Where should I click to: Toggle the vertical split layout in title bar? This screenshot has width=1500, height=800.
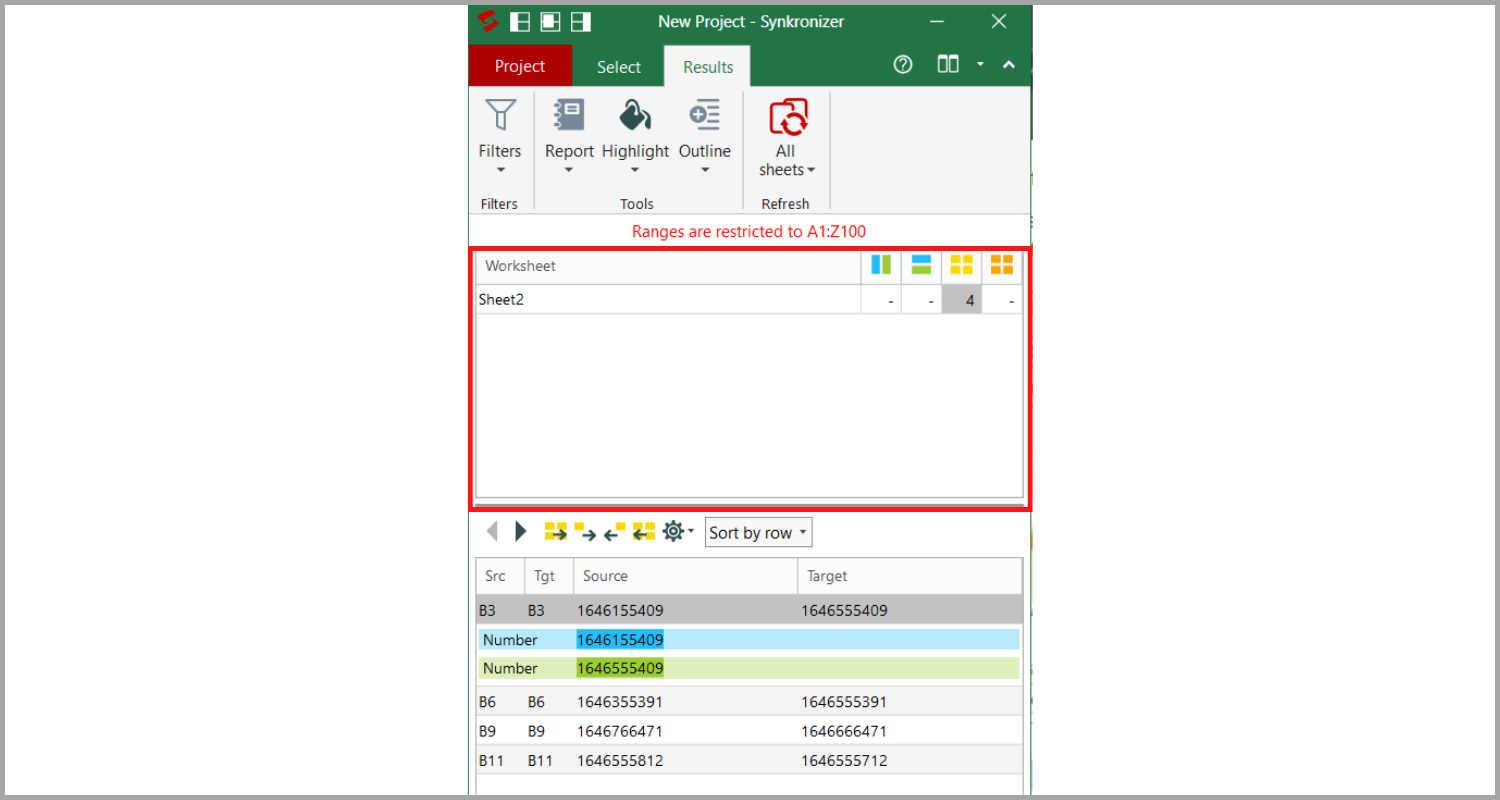tap(520, 21)
